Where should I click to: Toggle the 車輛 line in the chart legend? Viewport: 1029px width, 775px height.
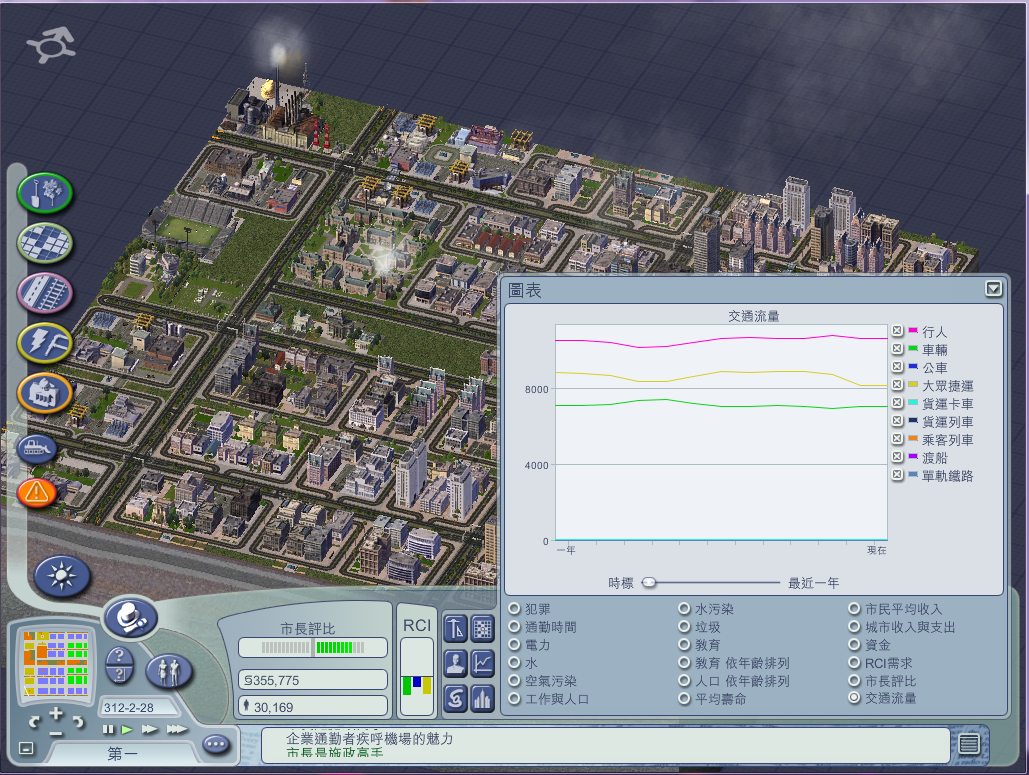click(898, 348)
